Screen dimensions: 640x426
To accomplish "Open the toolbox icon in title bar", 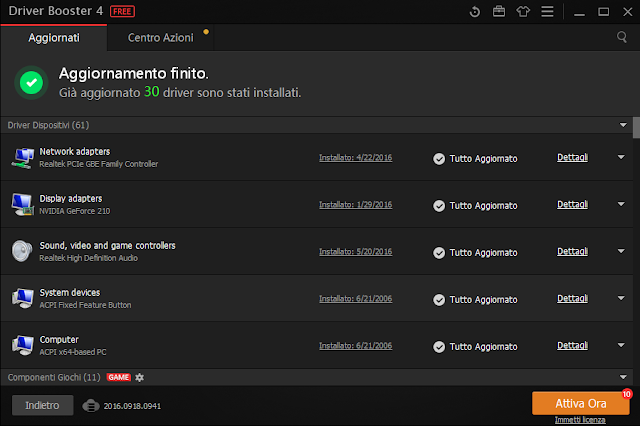I will [499, 11].
